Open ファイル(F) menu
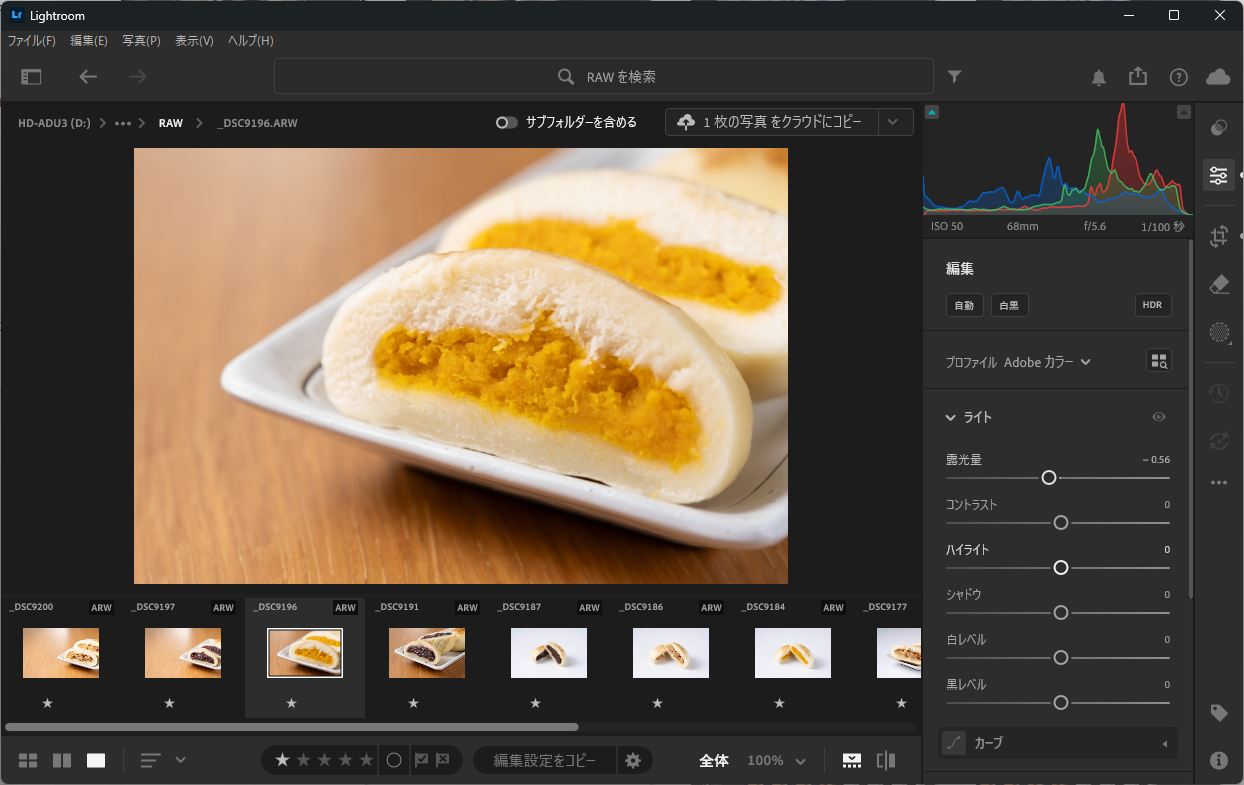This screenshot has height=785, width=1244. [x=32, y=41]
